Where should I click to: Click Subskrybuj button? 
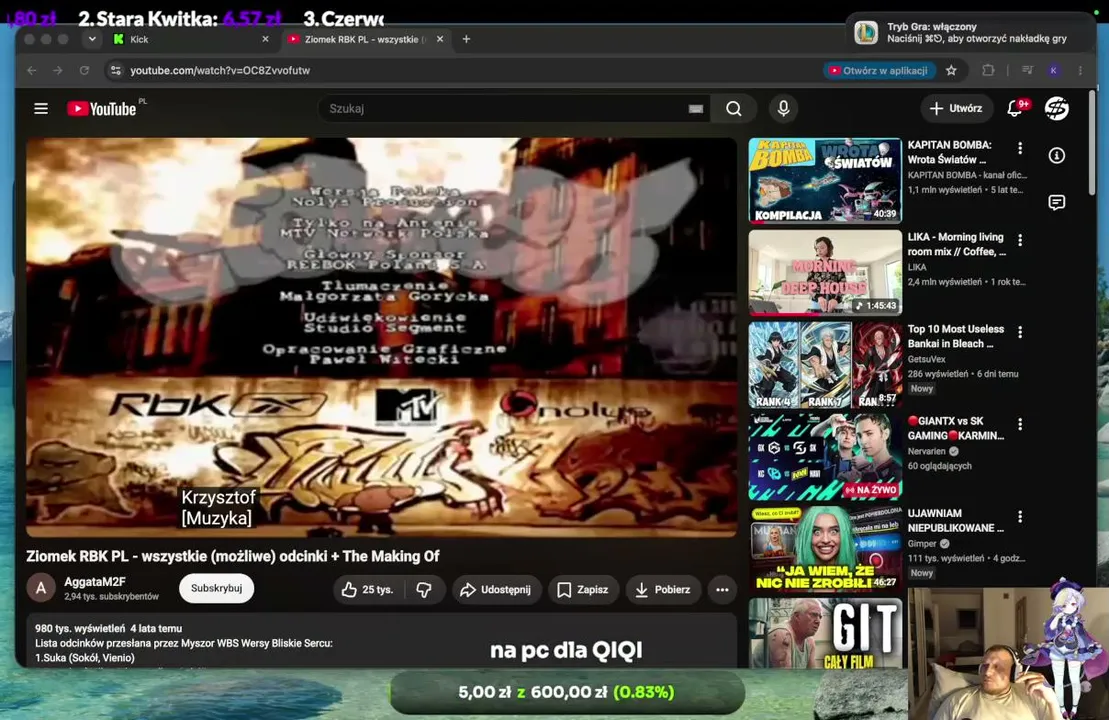coord(216,588)
